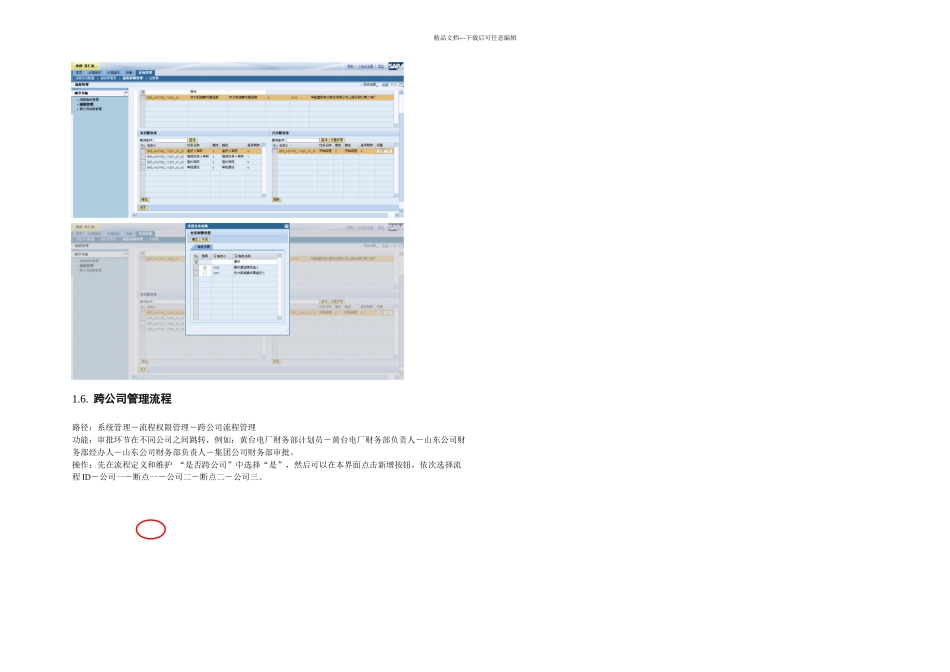Click the header text "精品文档---下载后可任意编辑"
This screenshot has height=672, width=950.
coord(475,38)
